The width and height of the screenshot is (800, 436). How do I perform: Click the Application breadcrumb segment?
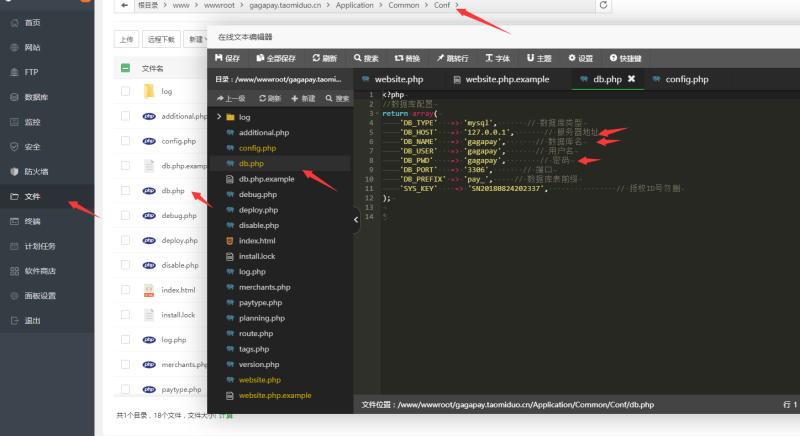[x=355, y=5]
